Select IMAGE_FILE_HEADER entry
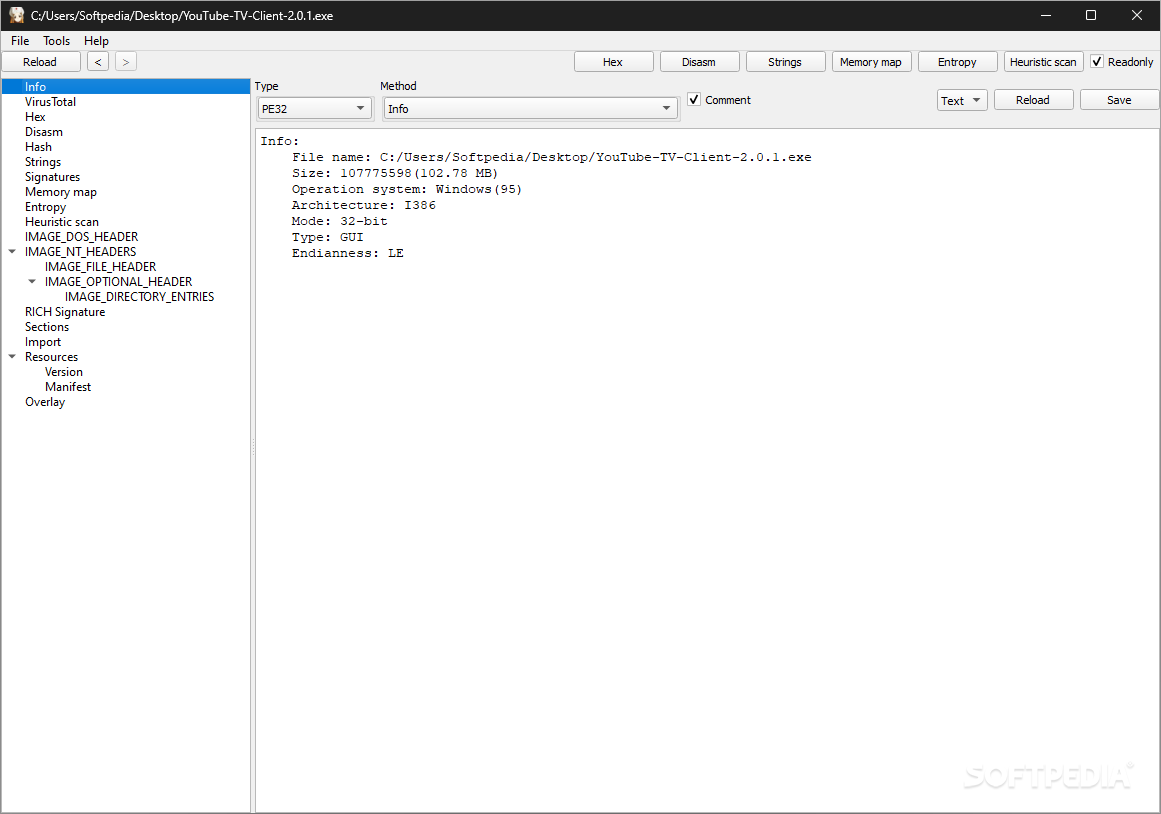Image resolution: width=1161 pixels, height=814 pixels. [101, 267]
